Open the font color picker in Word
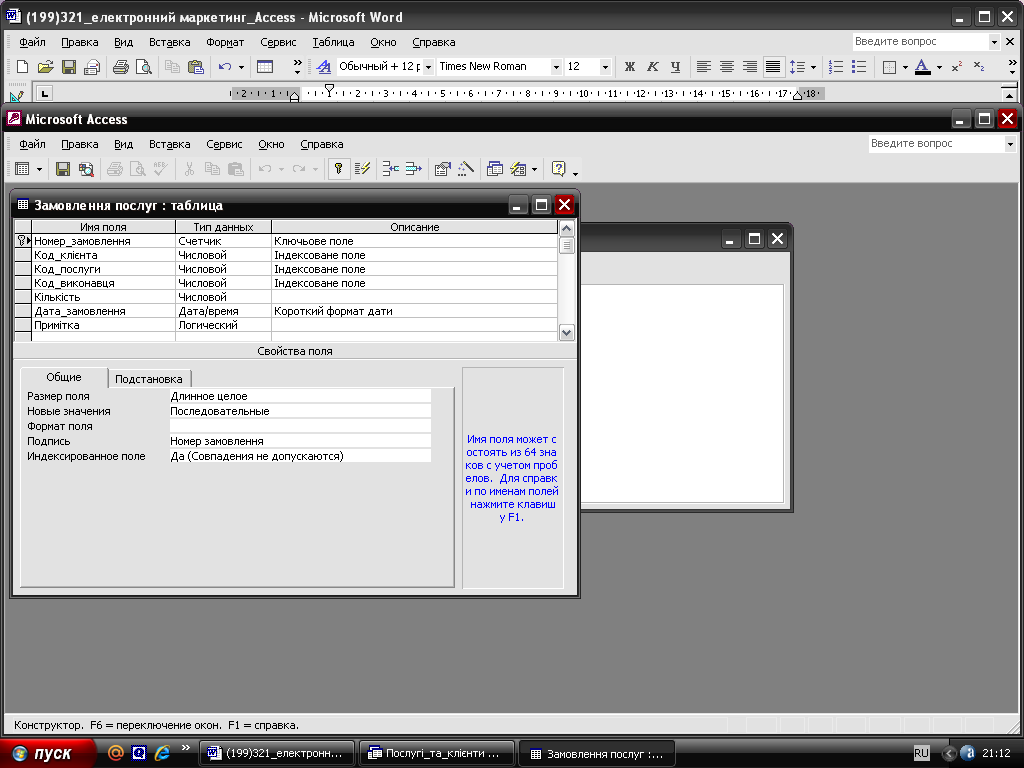1024x768 pixels. coord(939,67)
